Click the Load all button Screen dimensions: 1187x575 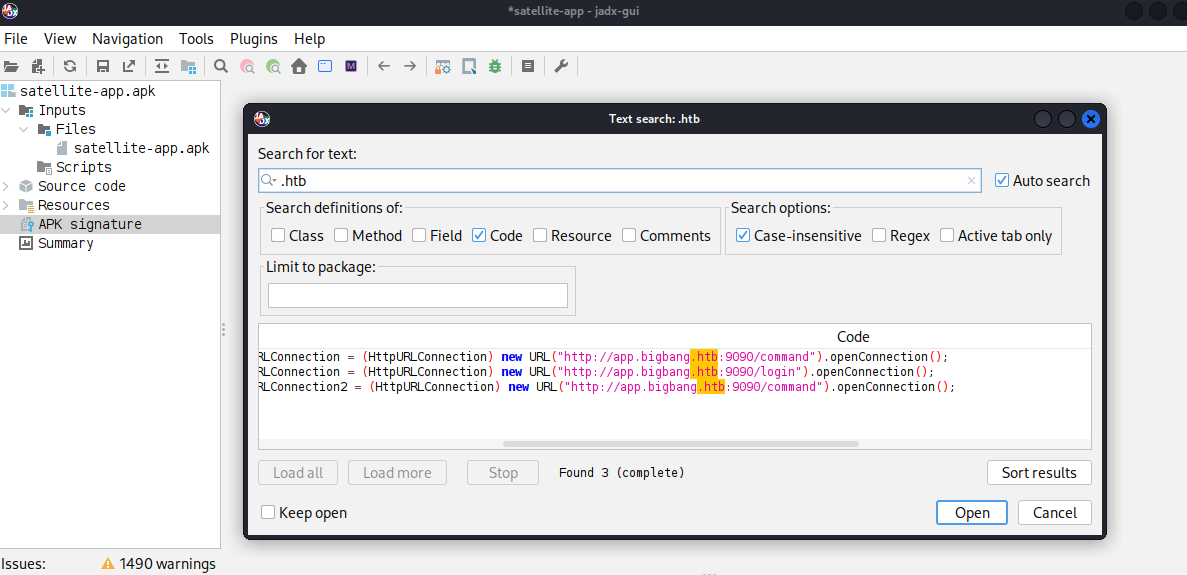coord(298,472)
